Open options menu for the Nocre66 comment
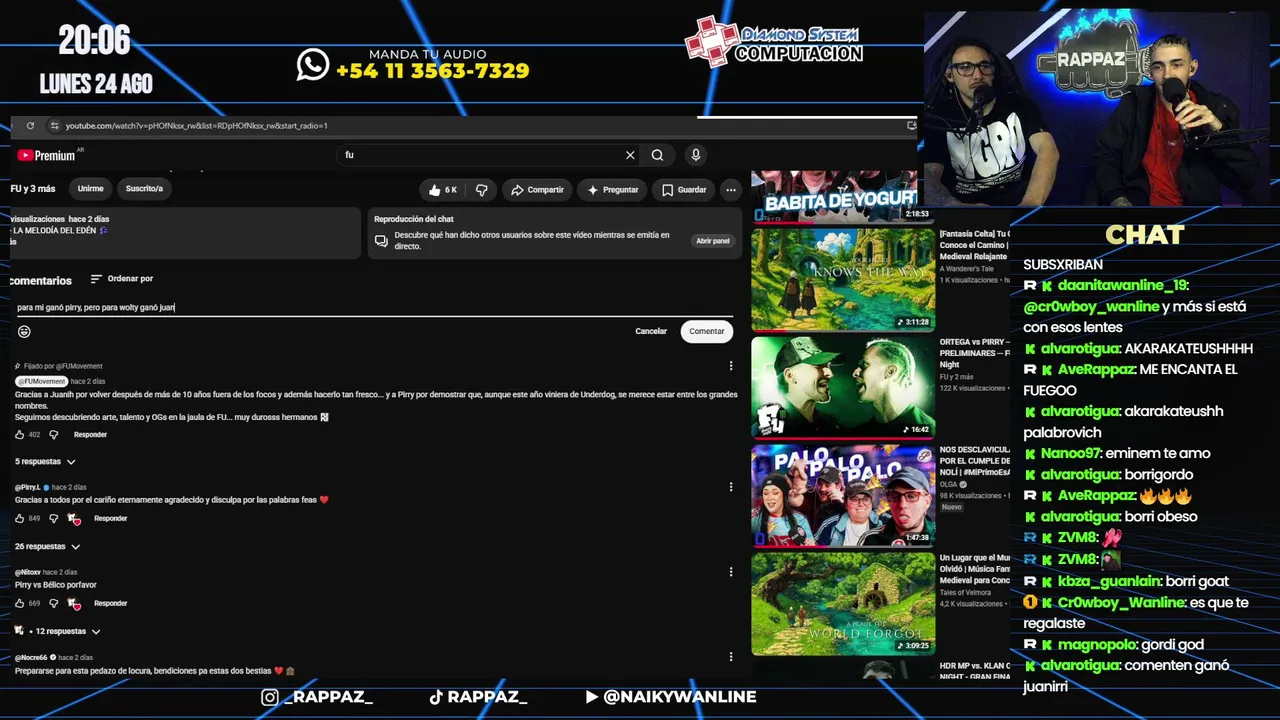Screen dimensions: 1280x720 [x=731, y=657]
